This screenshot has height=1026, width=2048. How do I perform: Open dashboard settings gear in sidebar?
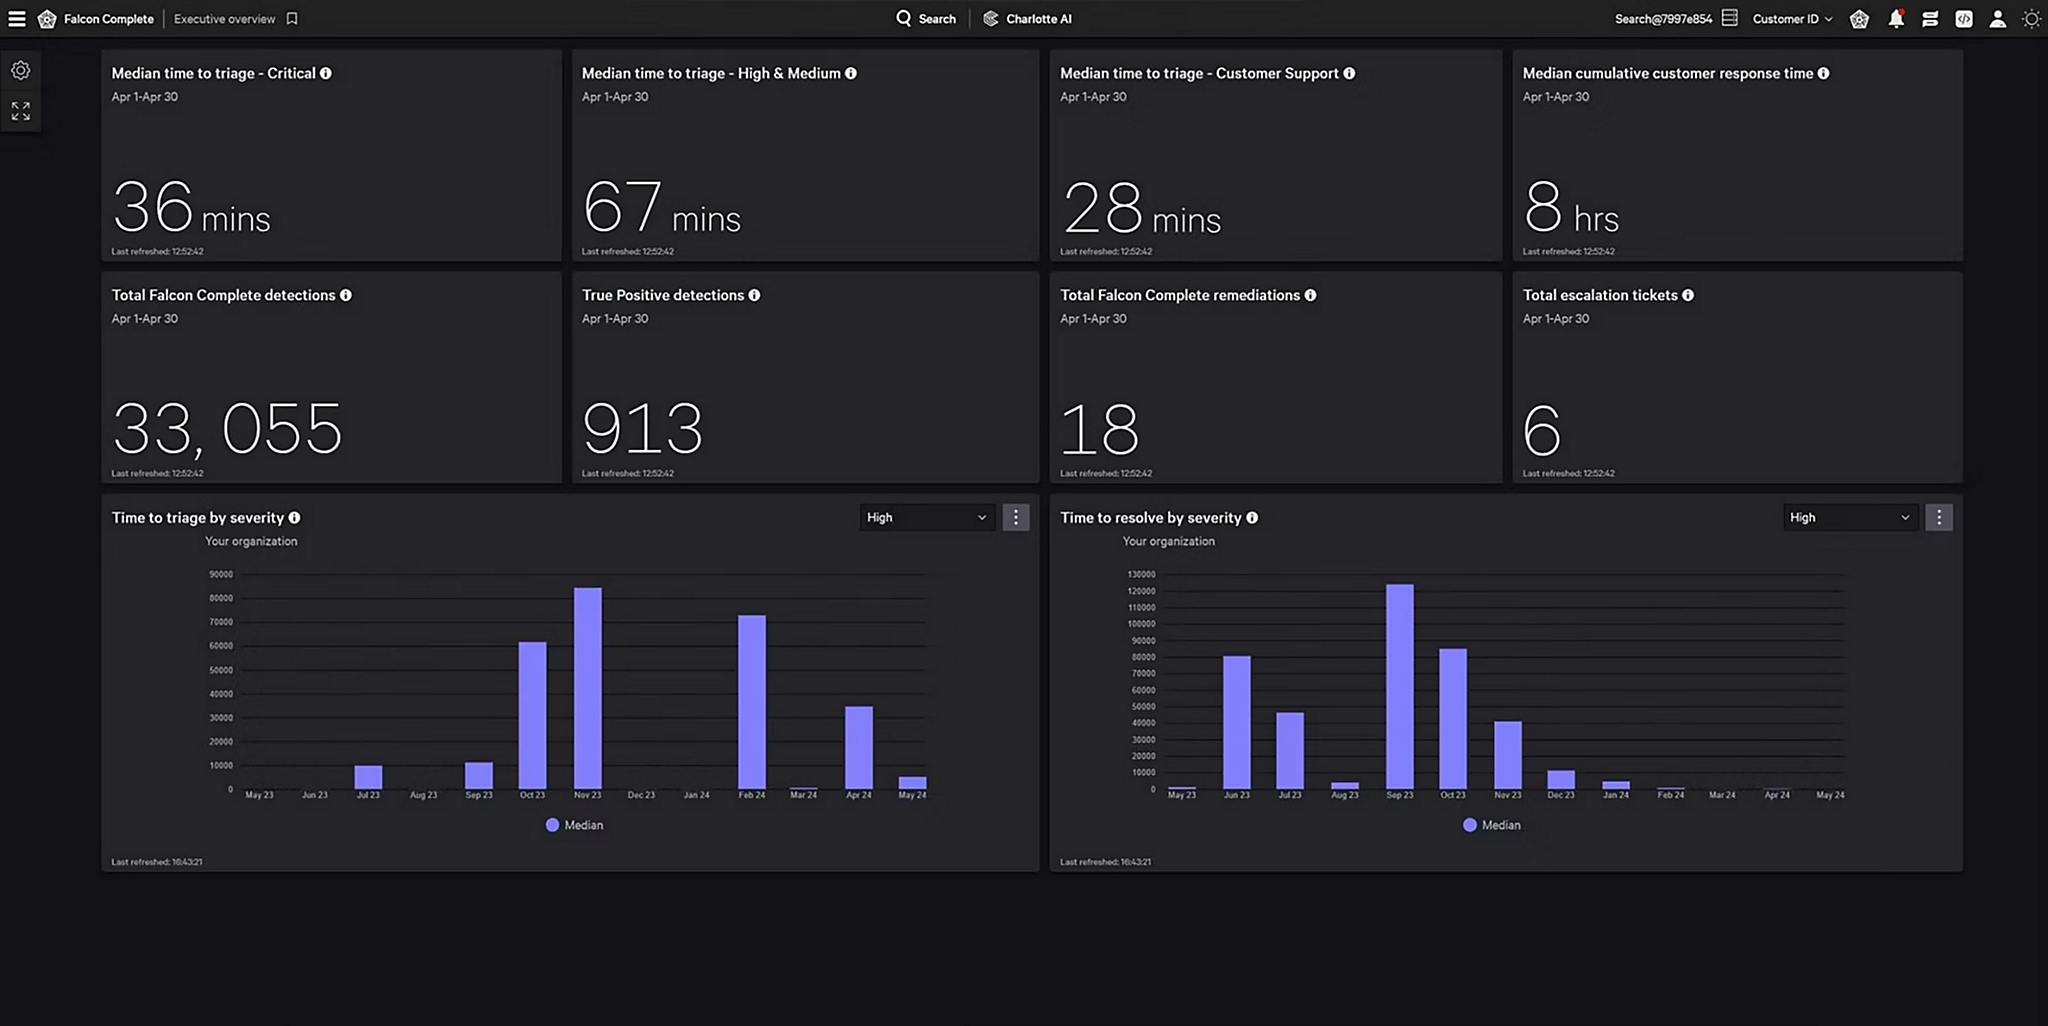coord(21,70)
